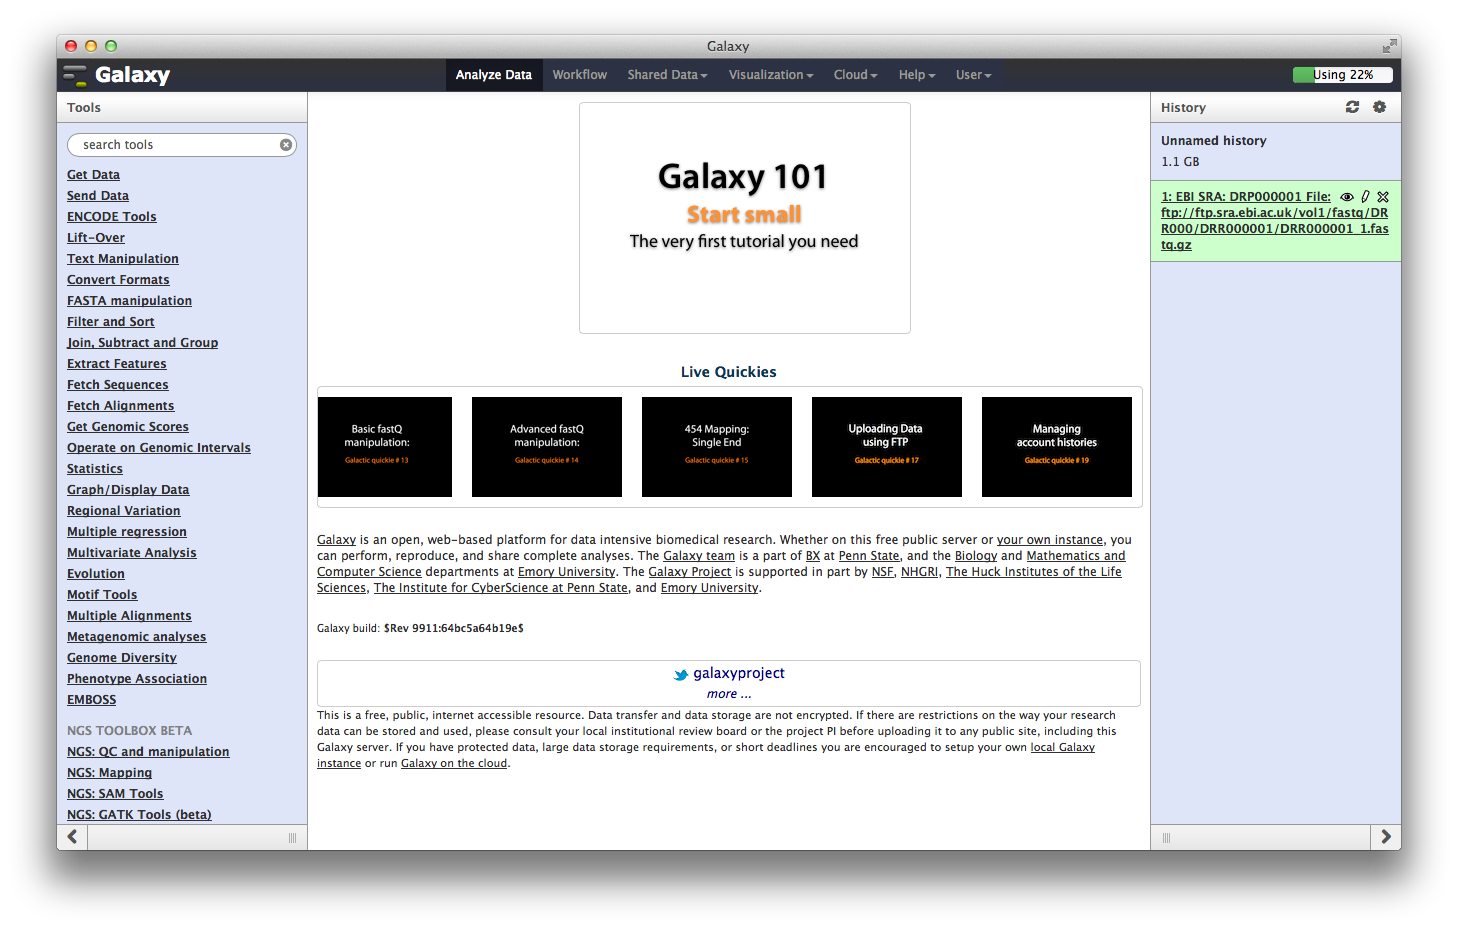Select the Analyze Data tab

[x=494, y=75]
